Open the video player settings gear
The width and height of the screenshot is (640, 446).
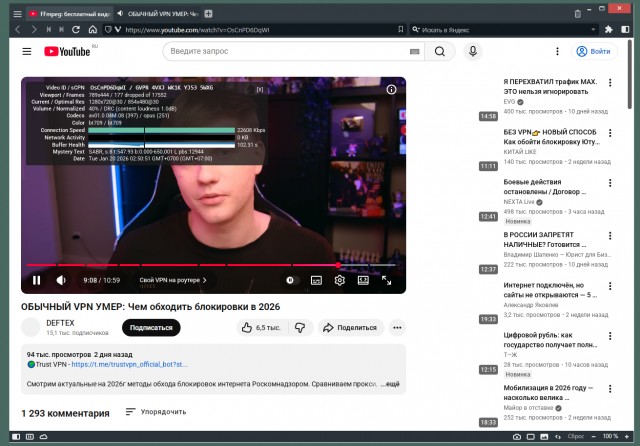click(340, 280)
